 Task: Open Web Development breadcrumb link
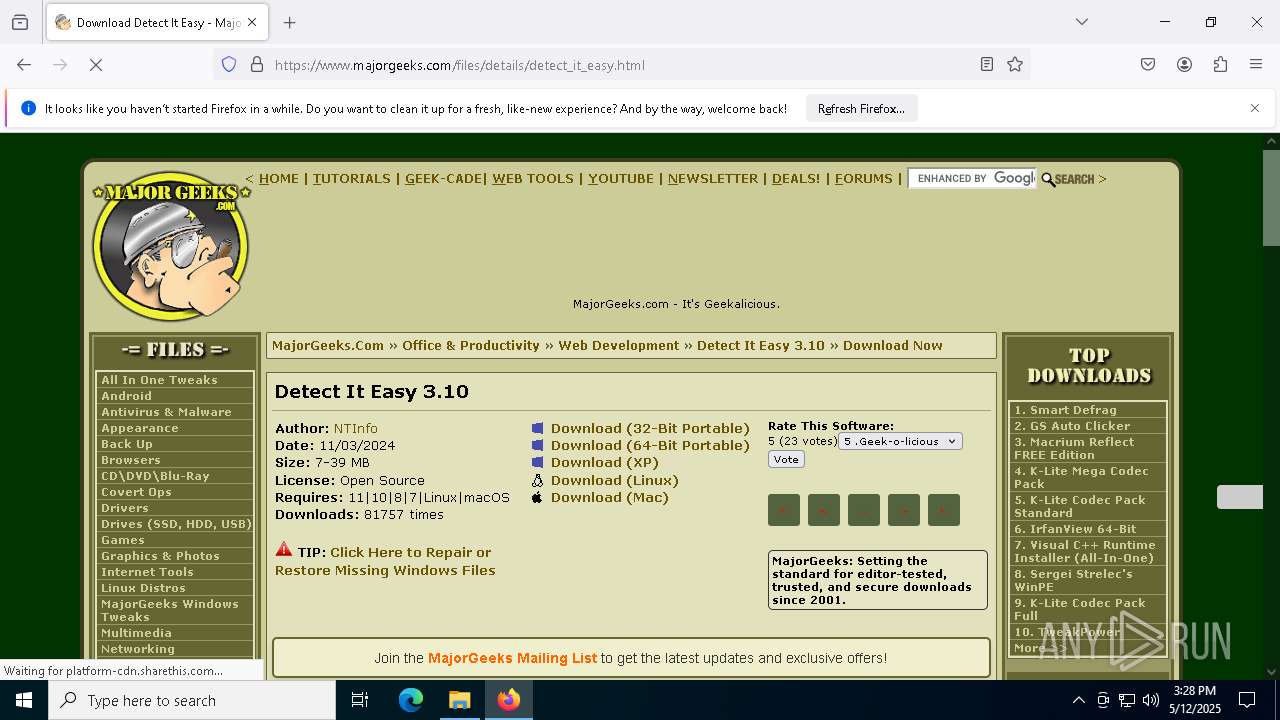tap(619, 346)
